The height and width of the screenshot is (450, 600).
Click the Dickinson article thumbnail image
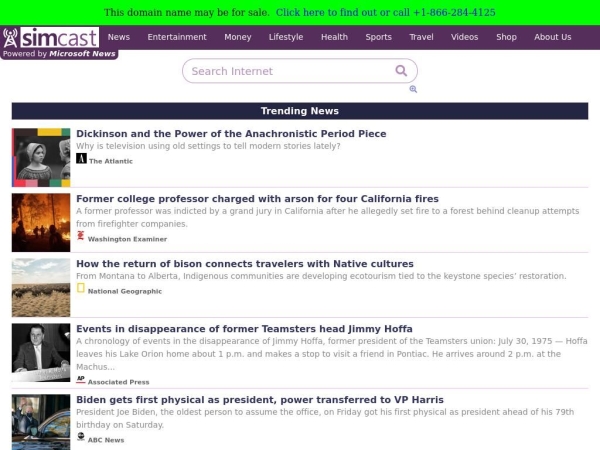coord(41,158)
